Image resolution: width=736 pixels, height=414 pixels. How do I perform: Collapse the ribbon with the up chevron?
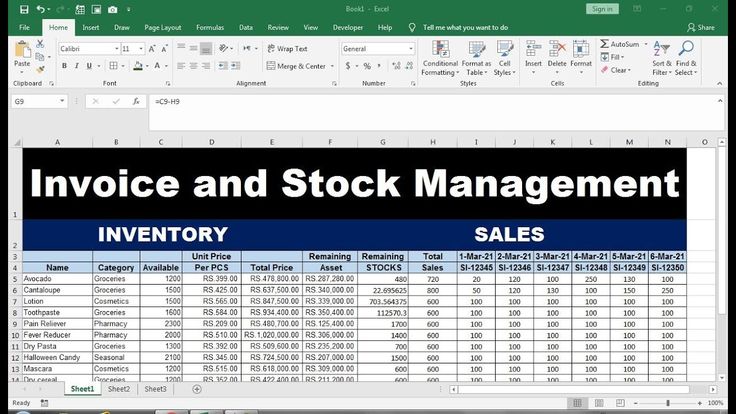pos(720,84)
